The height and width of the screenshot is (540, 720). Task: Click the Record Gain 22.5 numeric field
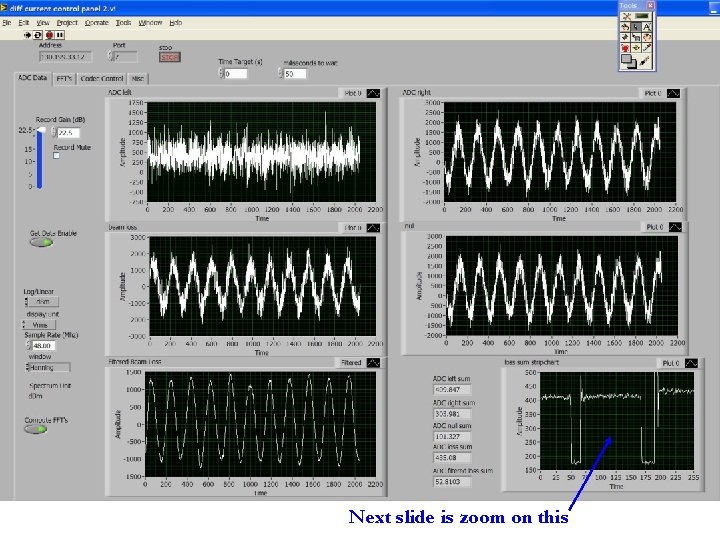click(68, 133)
